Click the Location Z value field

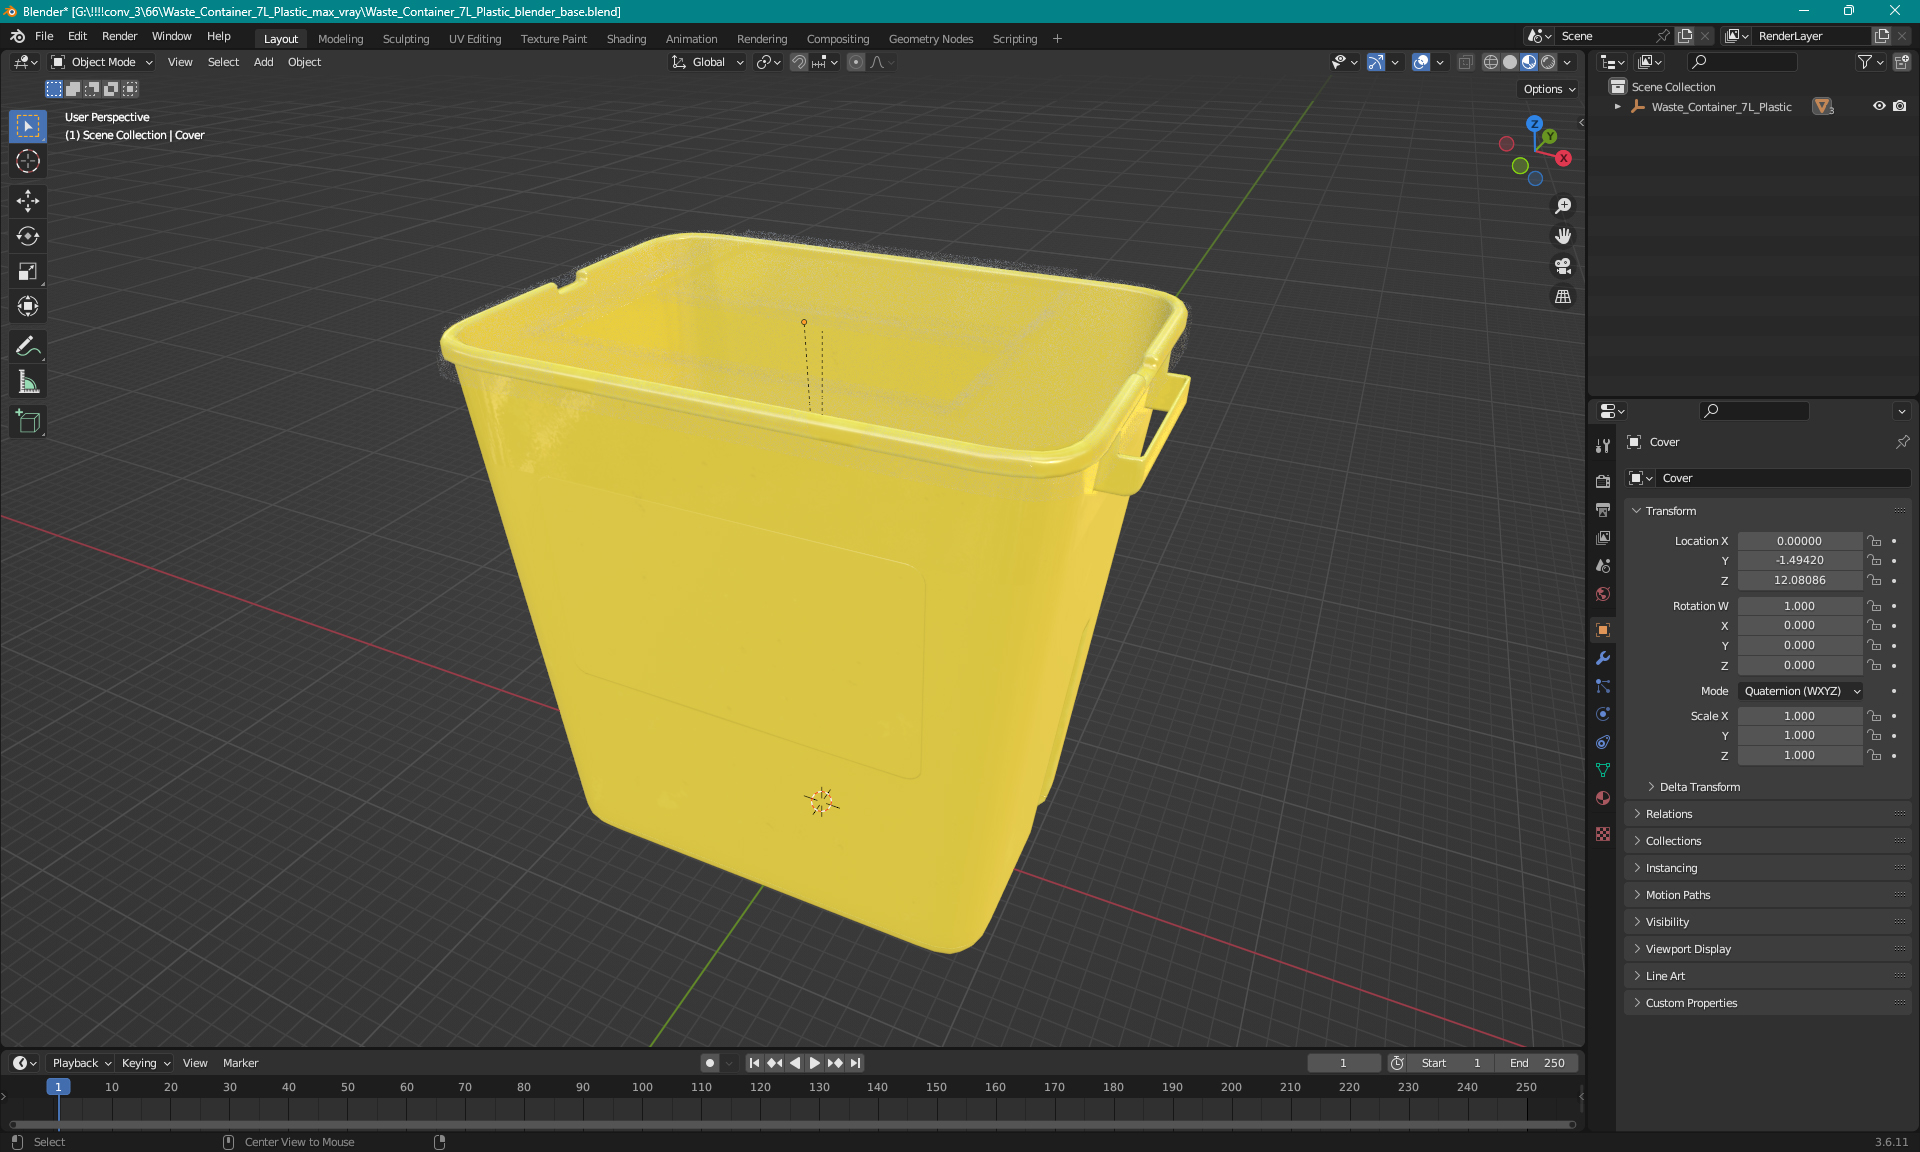click(1799, 580)
